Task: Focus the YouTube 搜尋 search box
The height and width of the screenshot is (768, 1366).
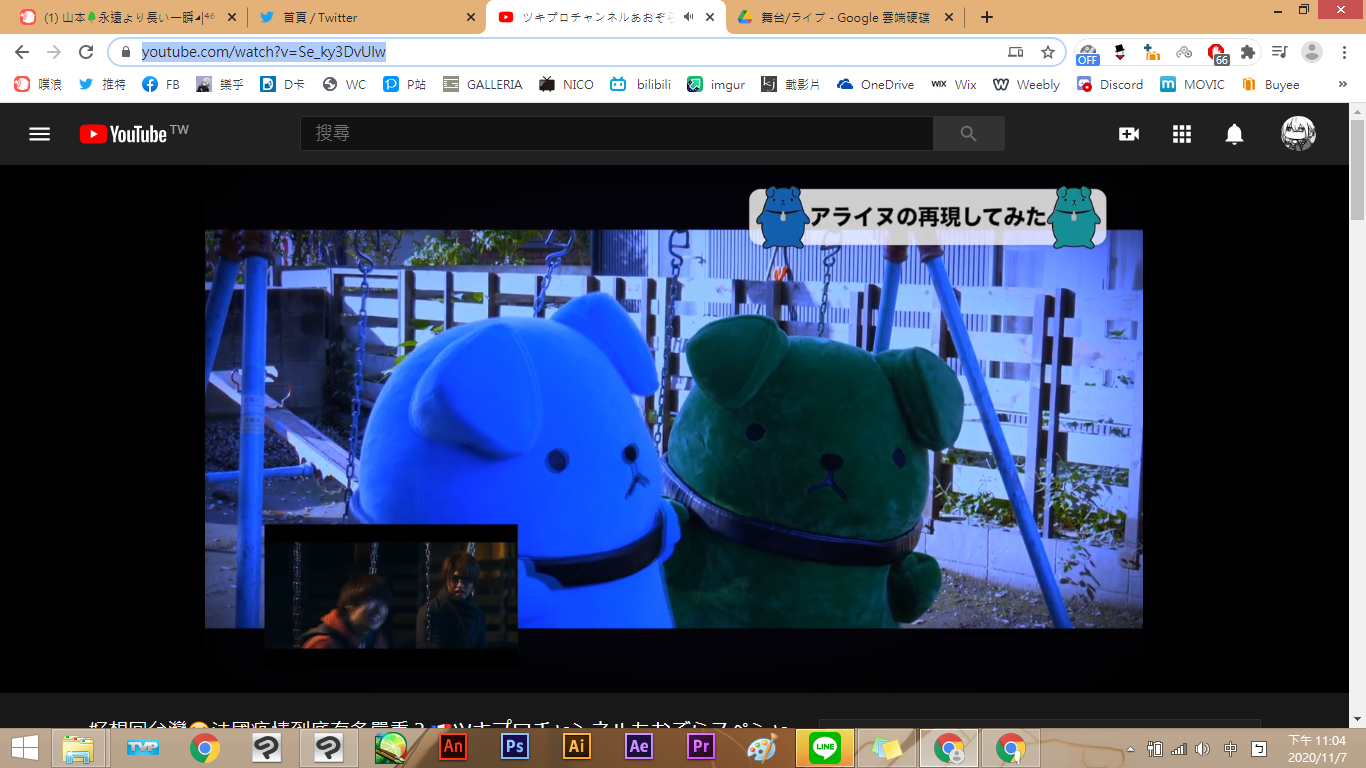Action: point(617,134)
